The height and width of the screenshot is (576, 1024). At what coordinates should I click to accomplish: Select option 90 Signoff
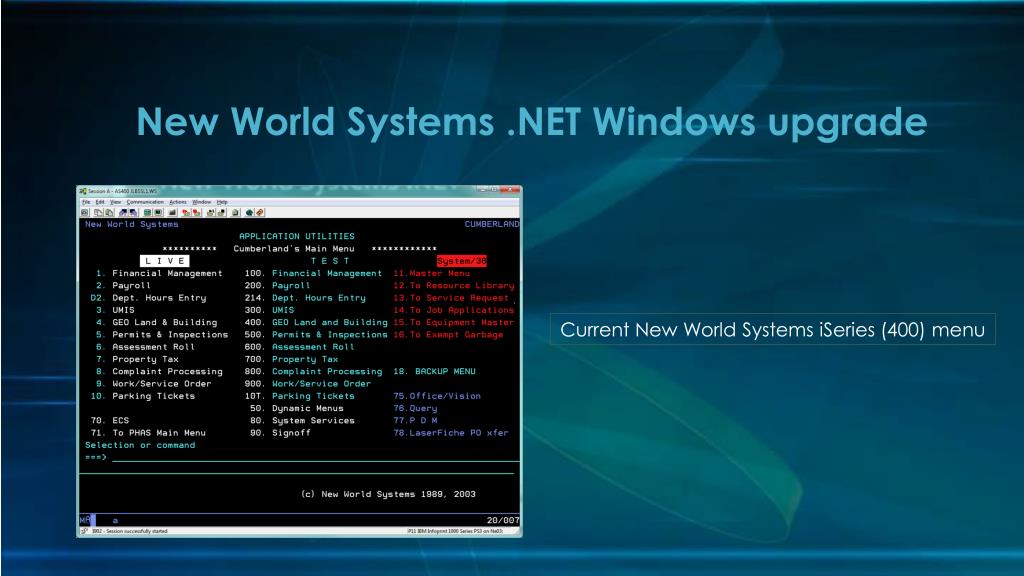click(281, 432)
